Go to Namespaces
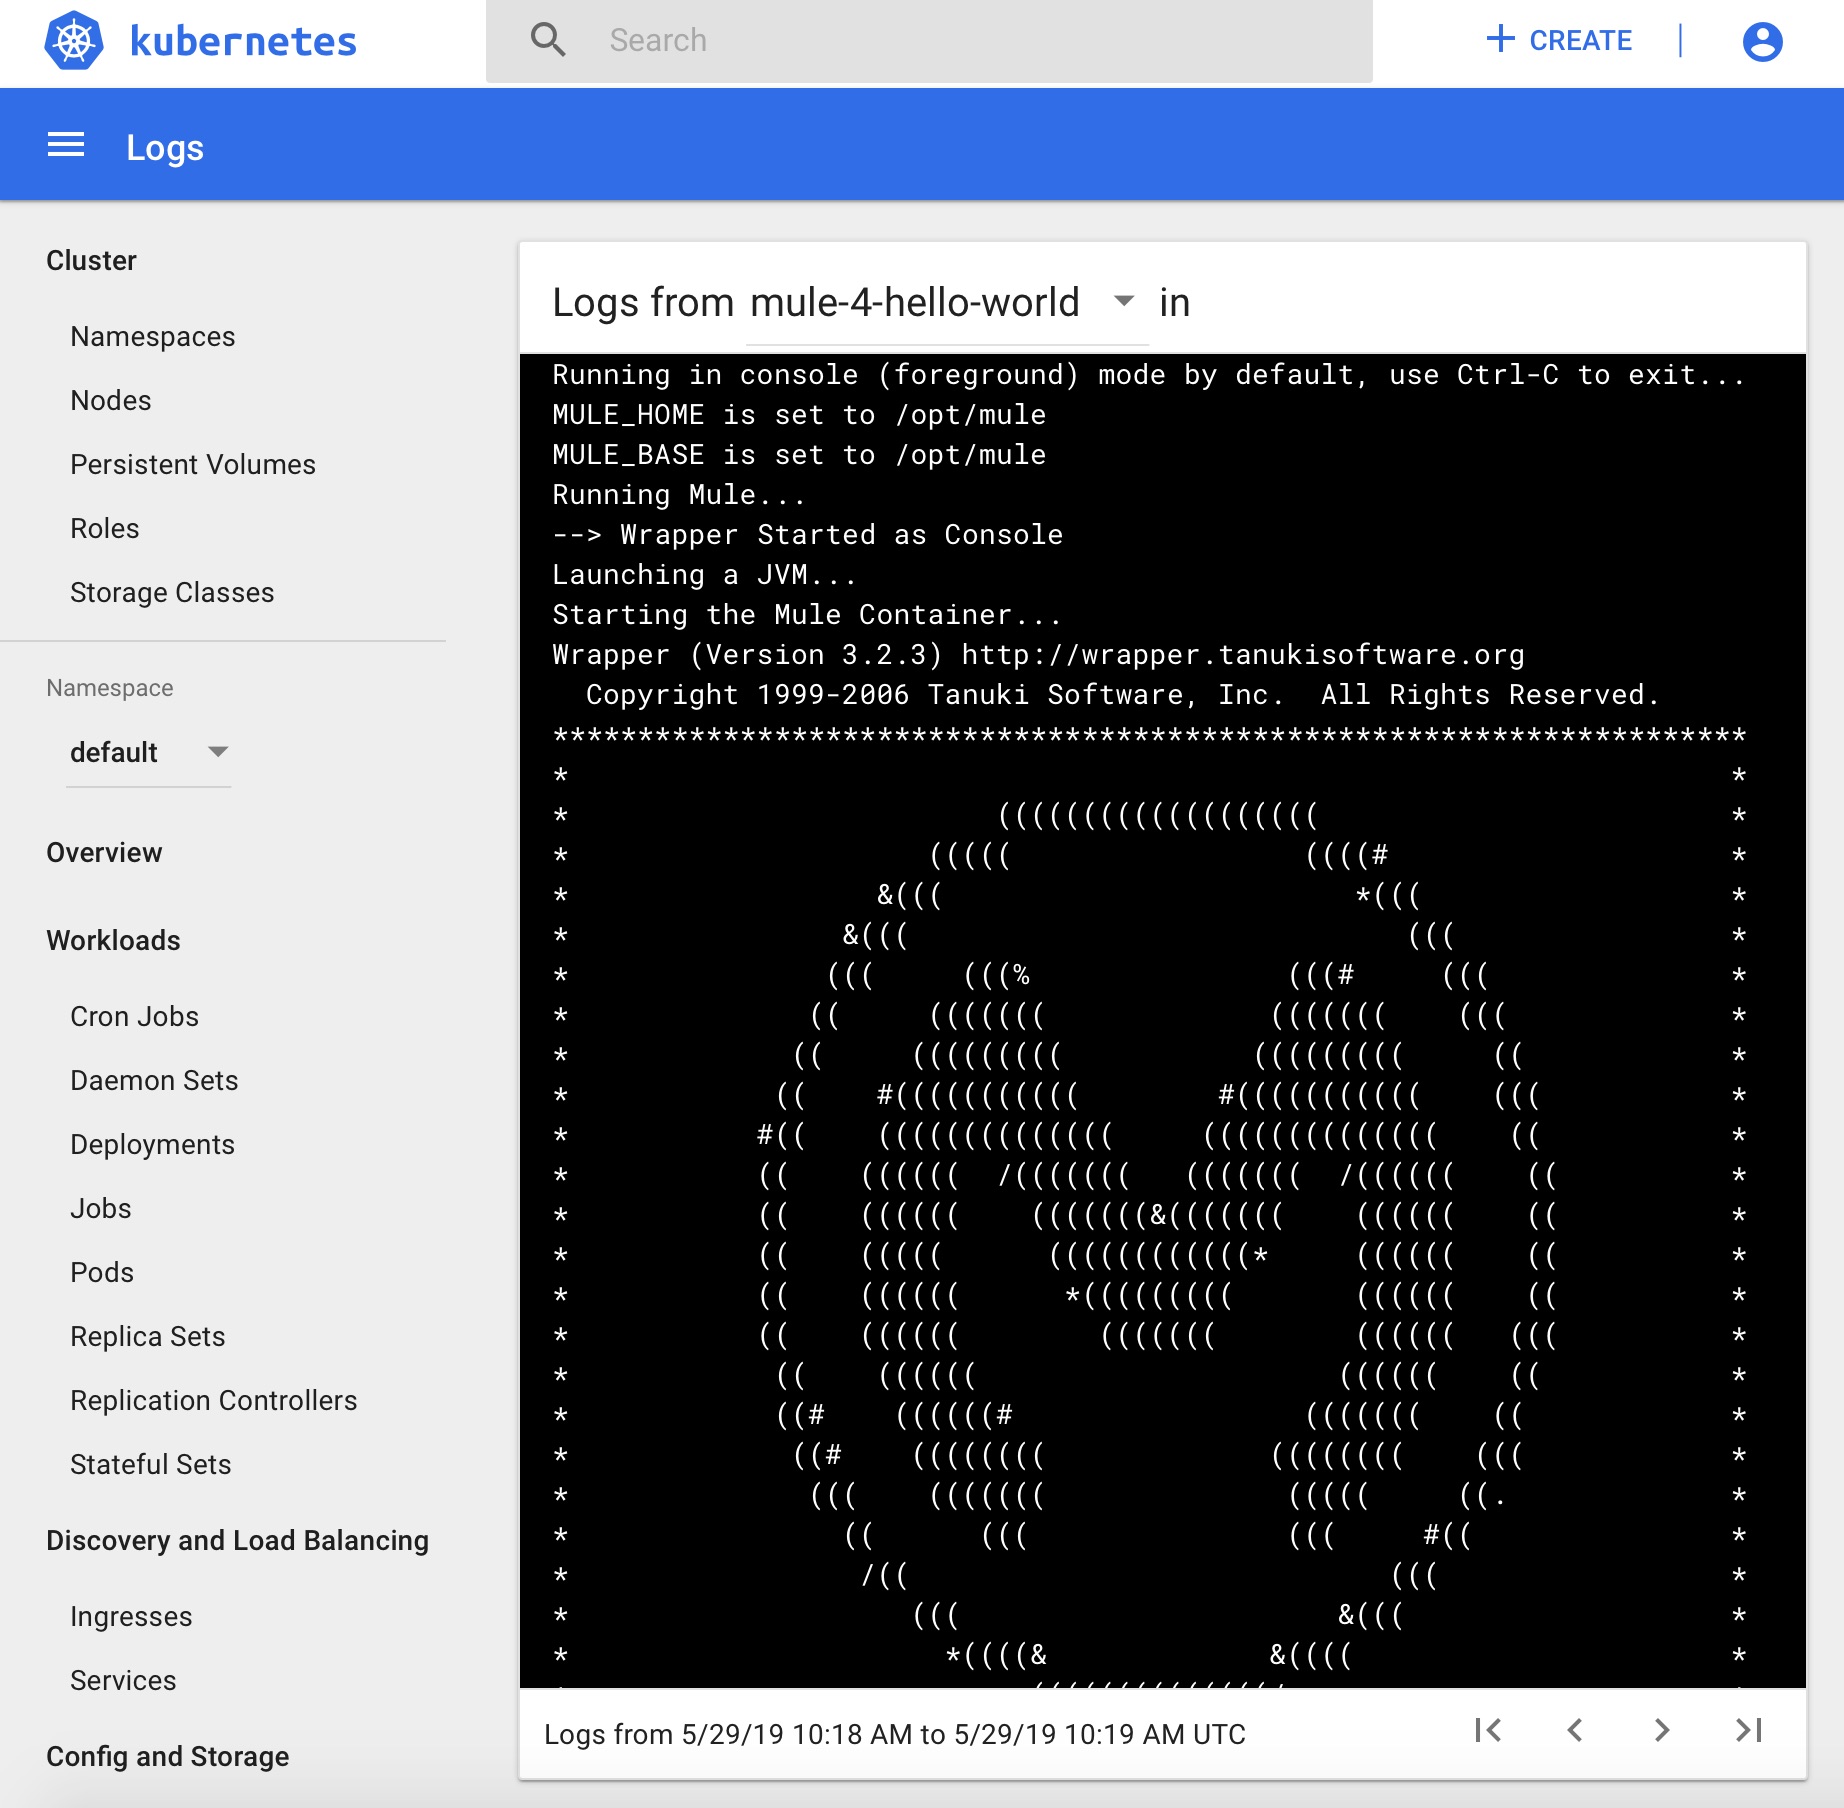The height and width of the screenshot is (1808, 1844). (x=153, y=337)
